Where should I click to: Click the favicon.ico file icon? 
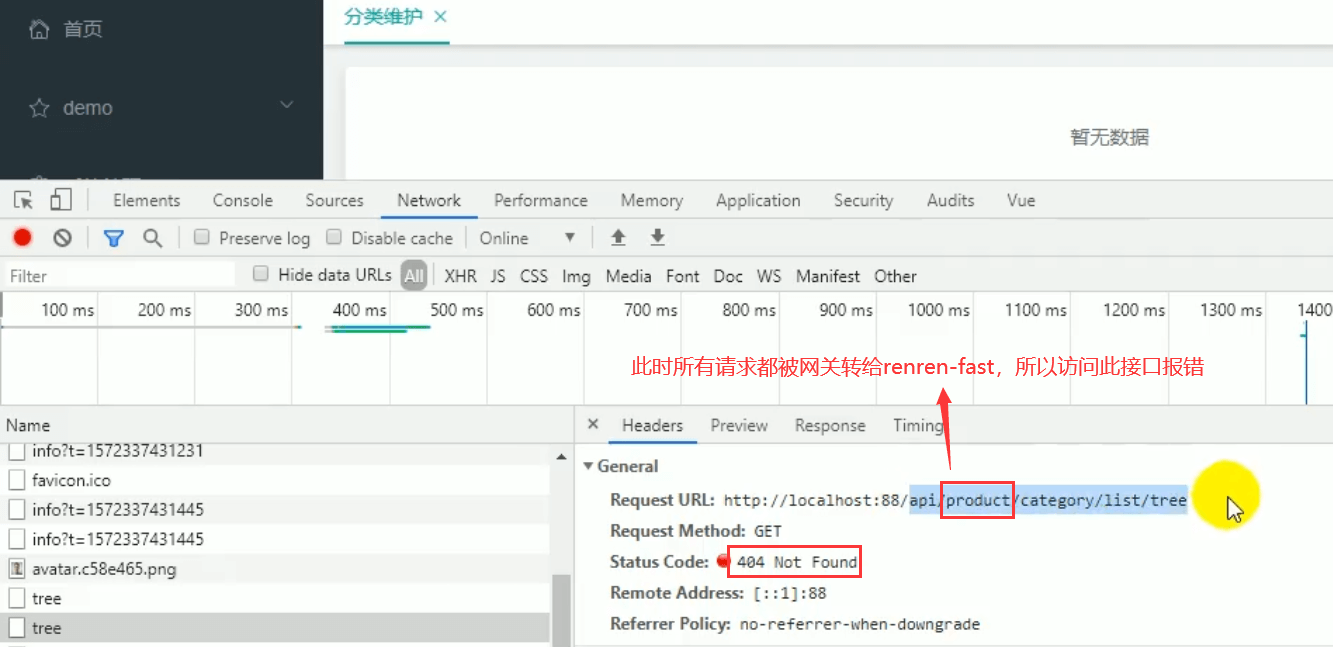(16, 480)
